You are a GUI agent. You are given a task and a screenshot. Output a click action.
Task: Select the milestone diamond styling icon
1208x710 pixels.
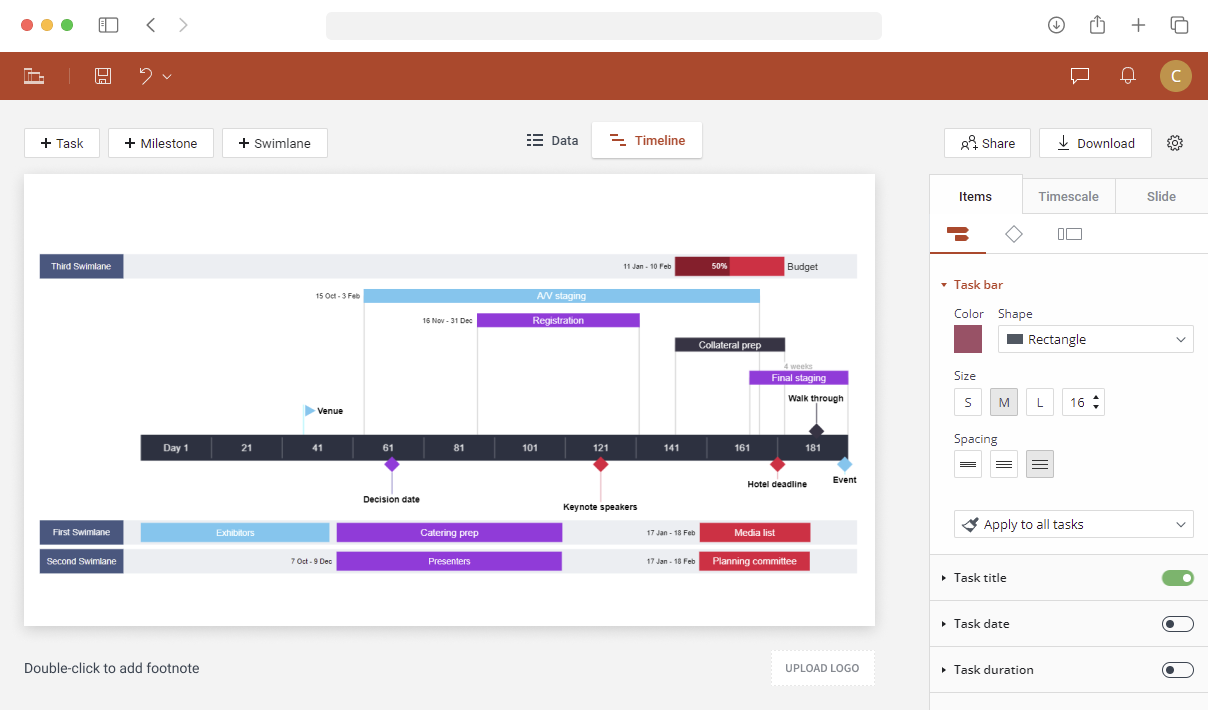(x=1014, y=234)
